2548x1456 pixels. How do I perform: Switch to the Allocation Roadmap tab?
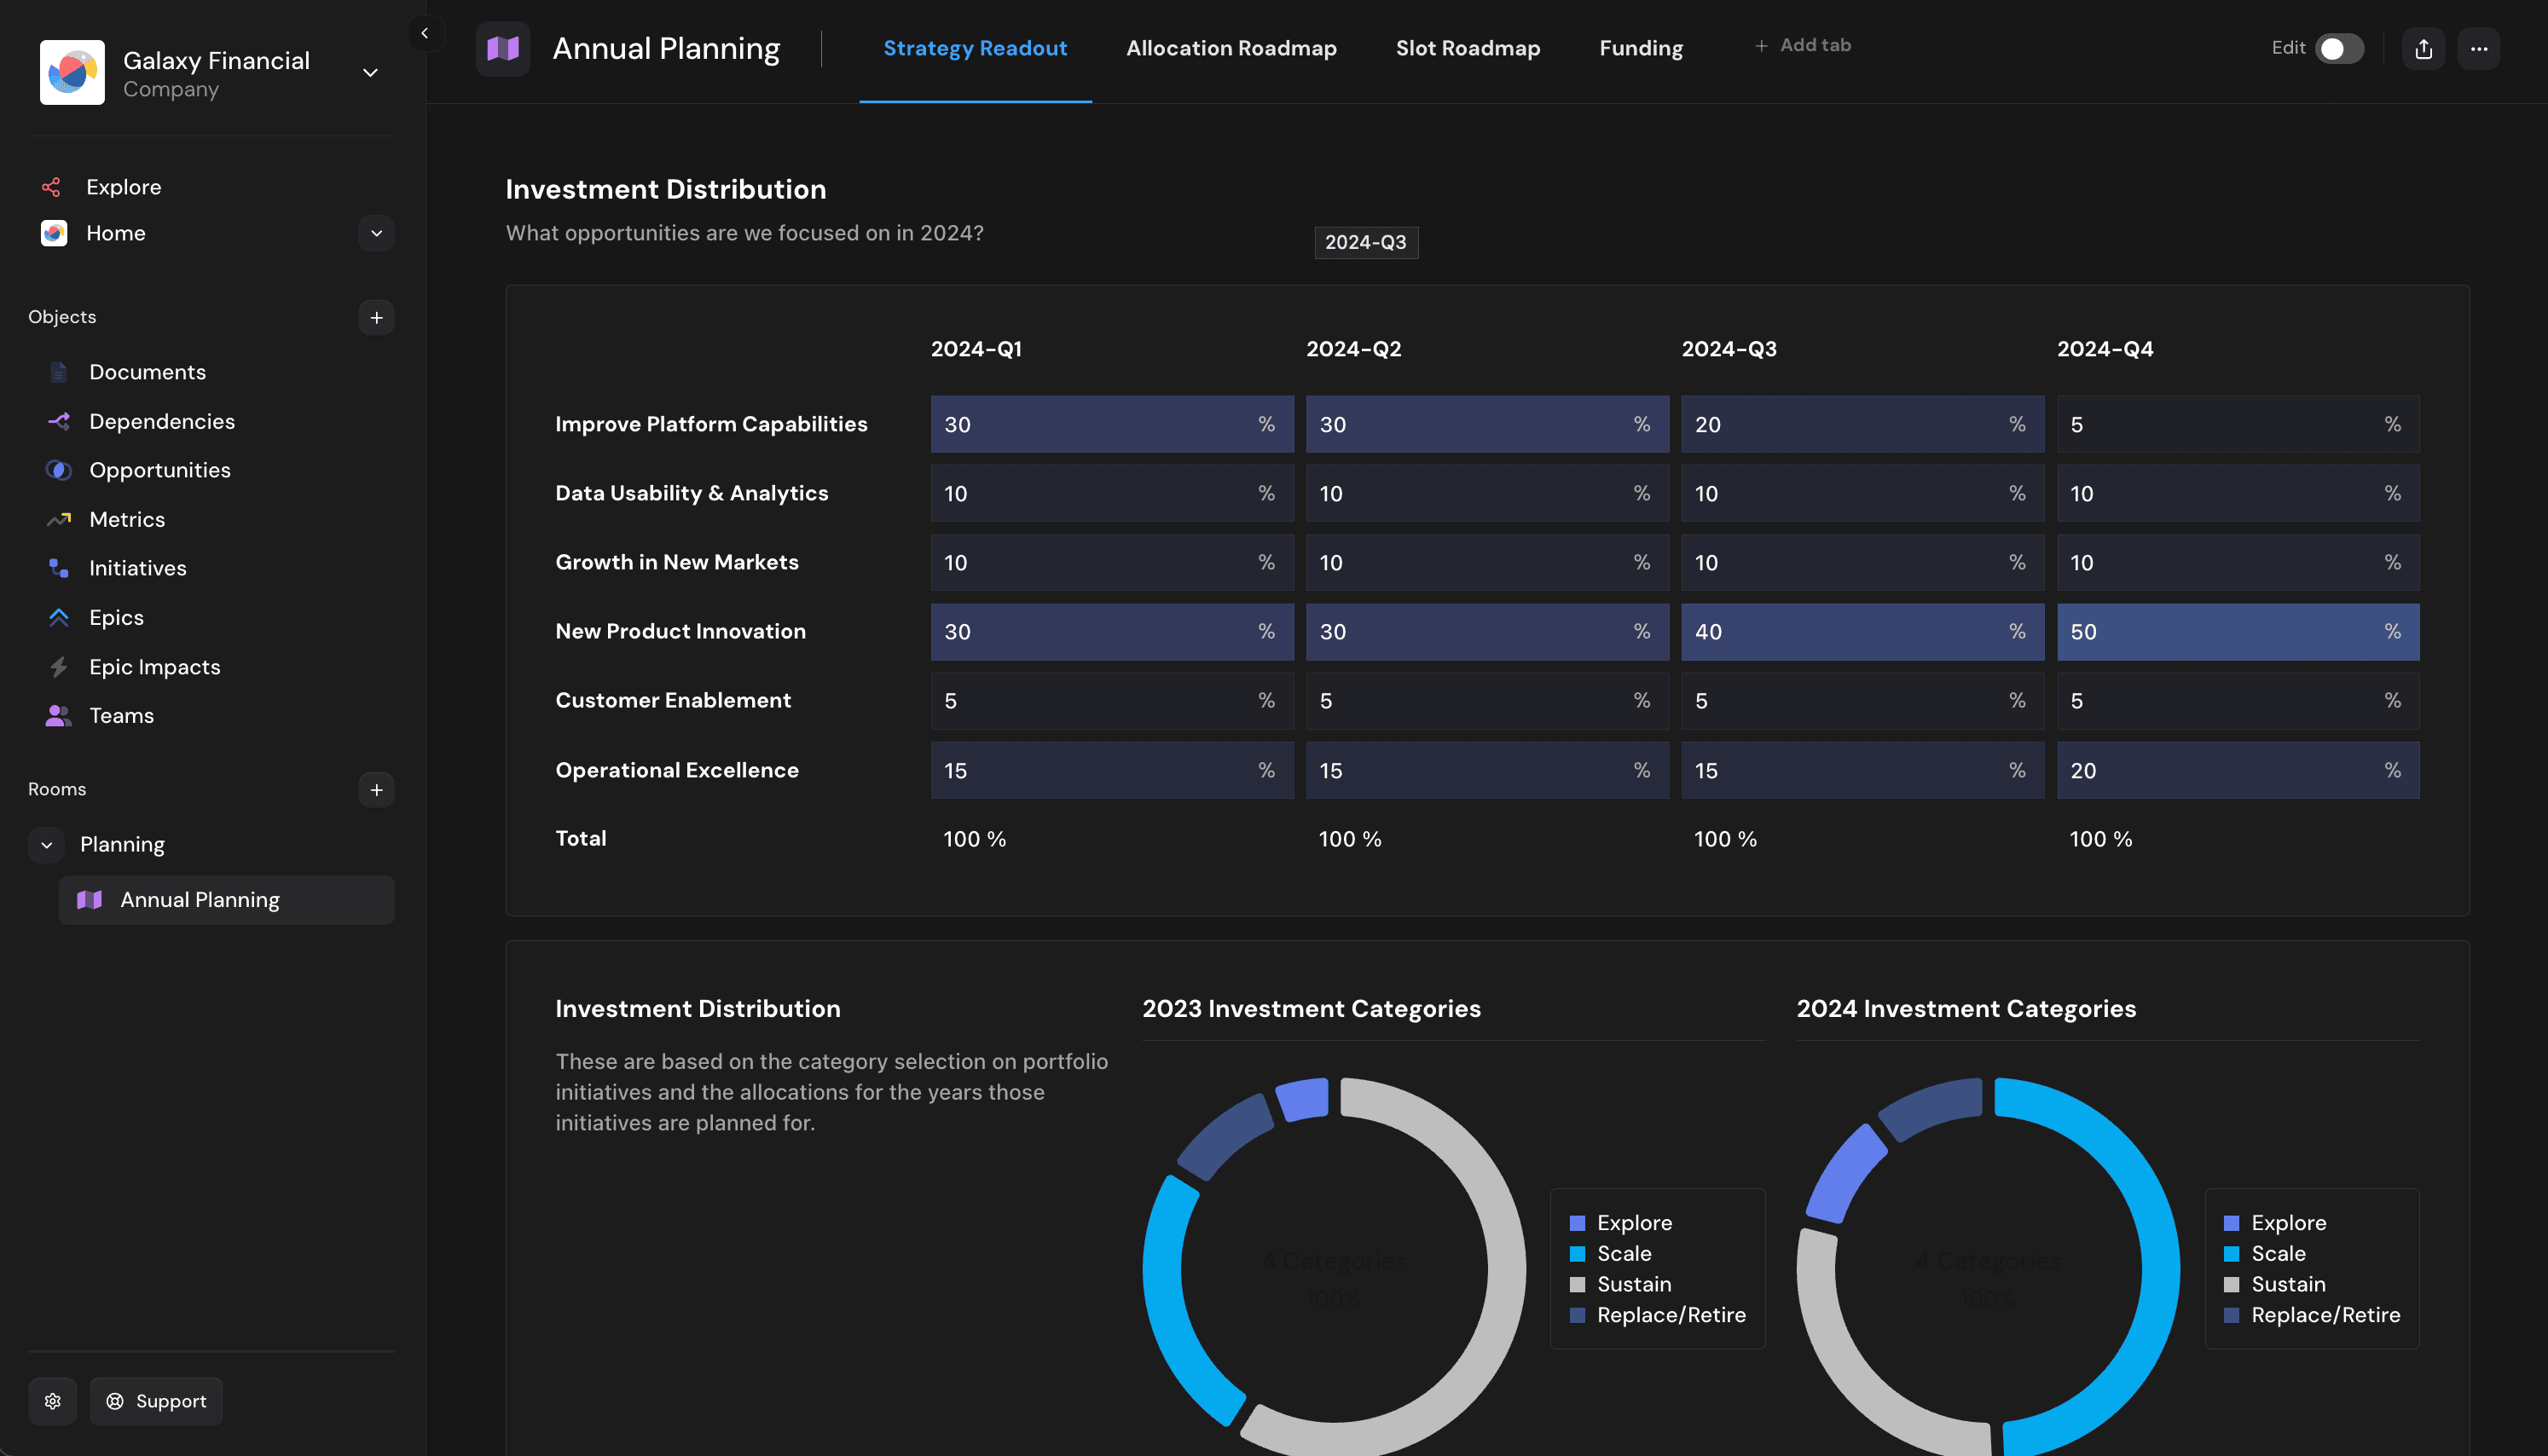tap(1231, 47)
